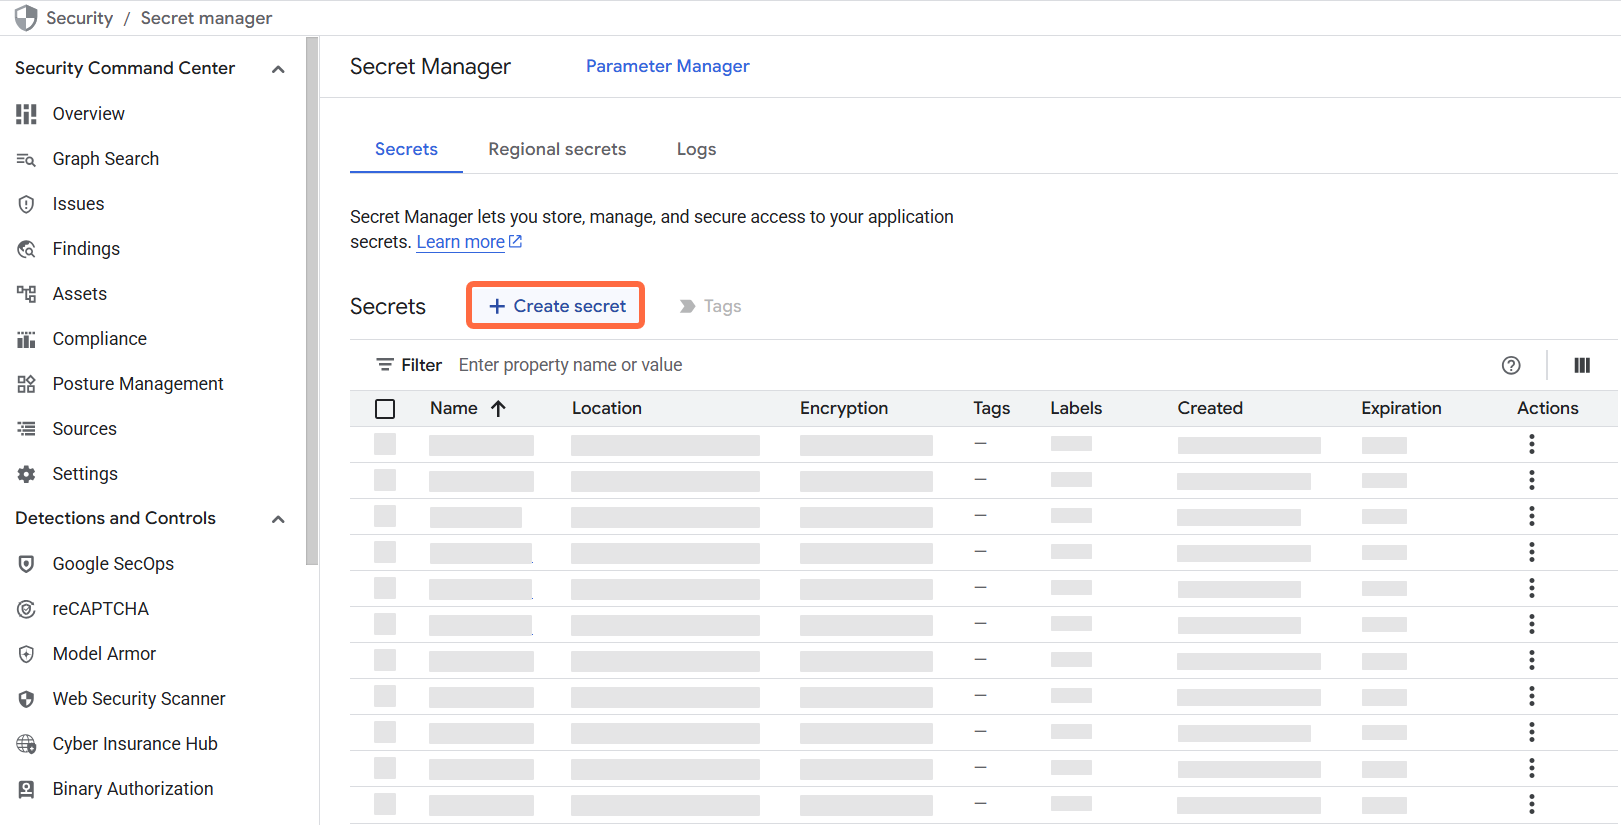
Task: Click the Model Armor icon
Action: tap(26, 654)
